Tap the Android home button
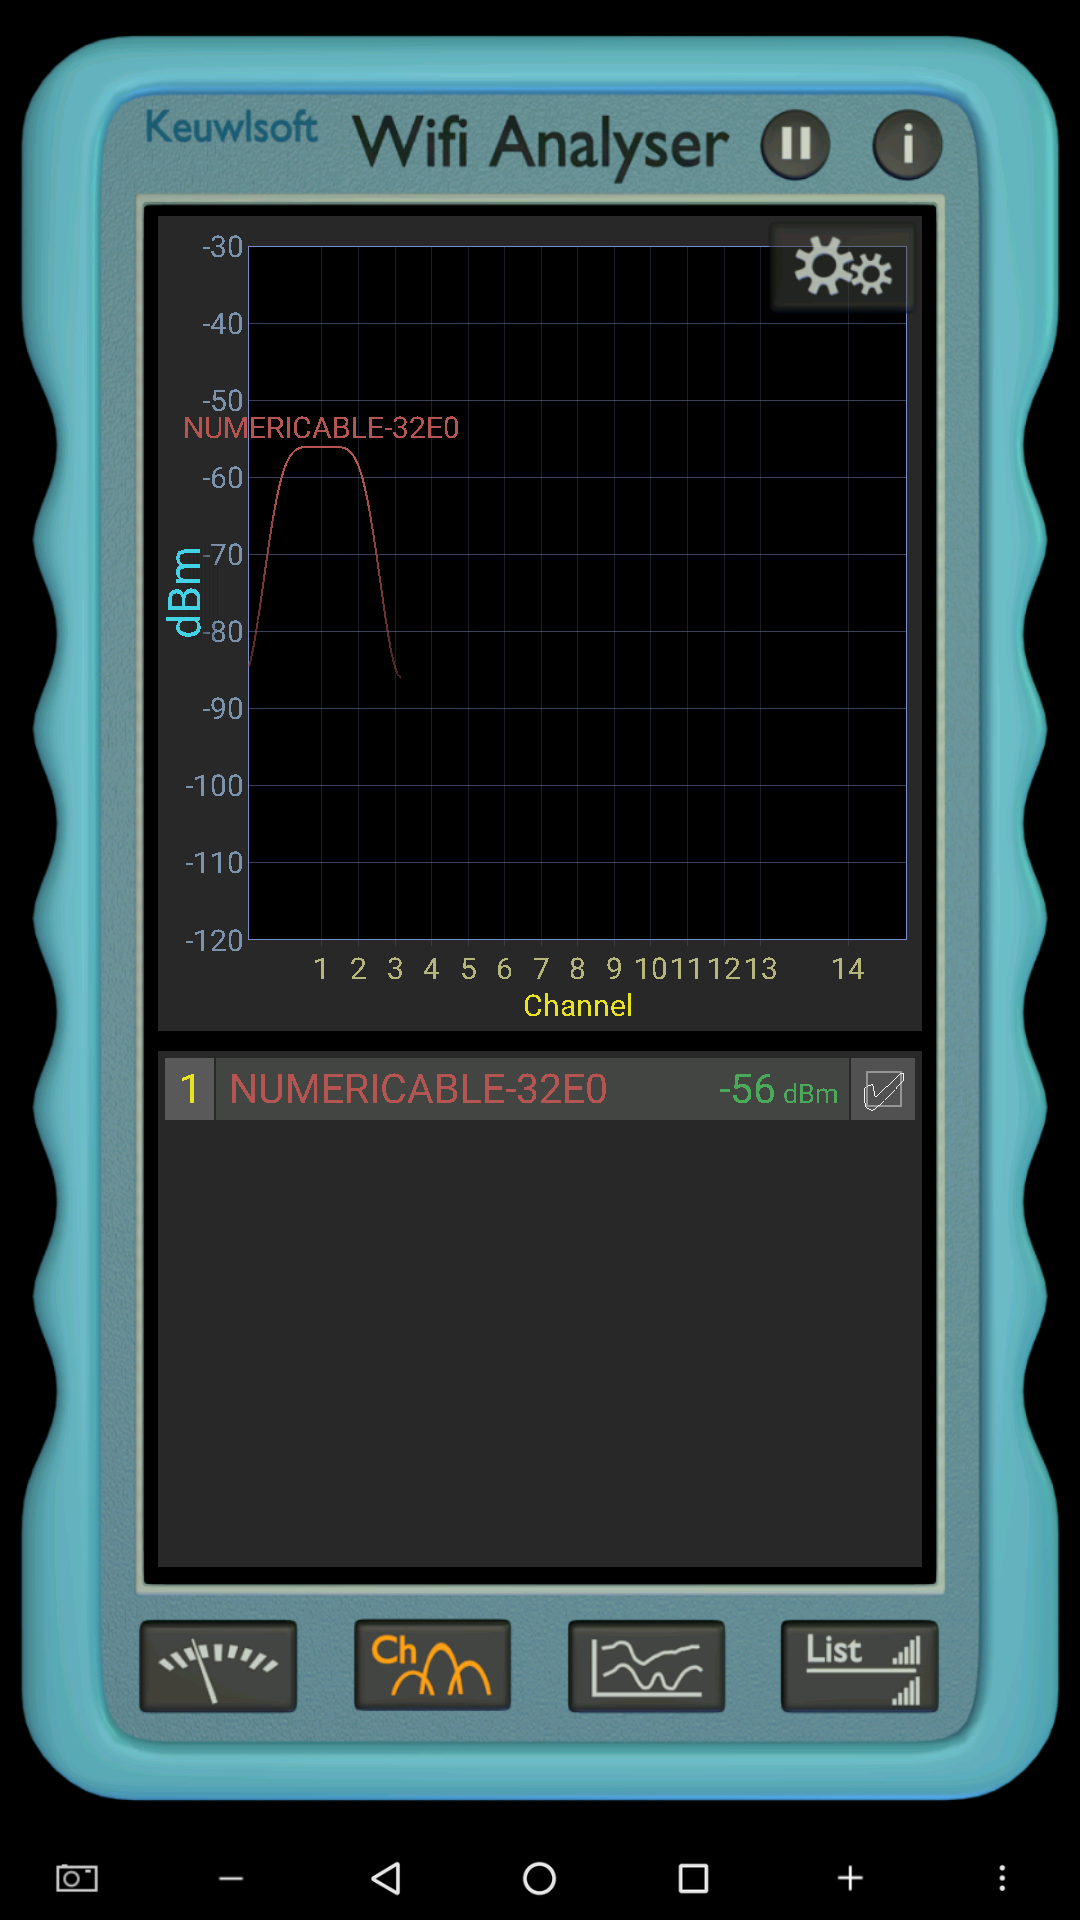 540,1878
